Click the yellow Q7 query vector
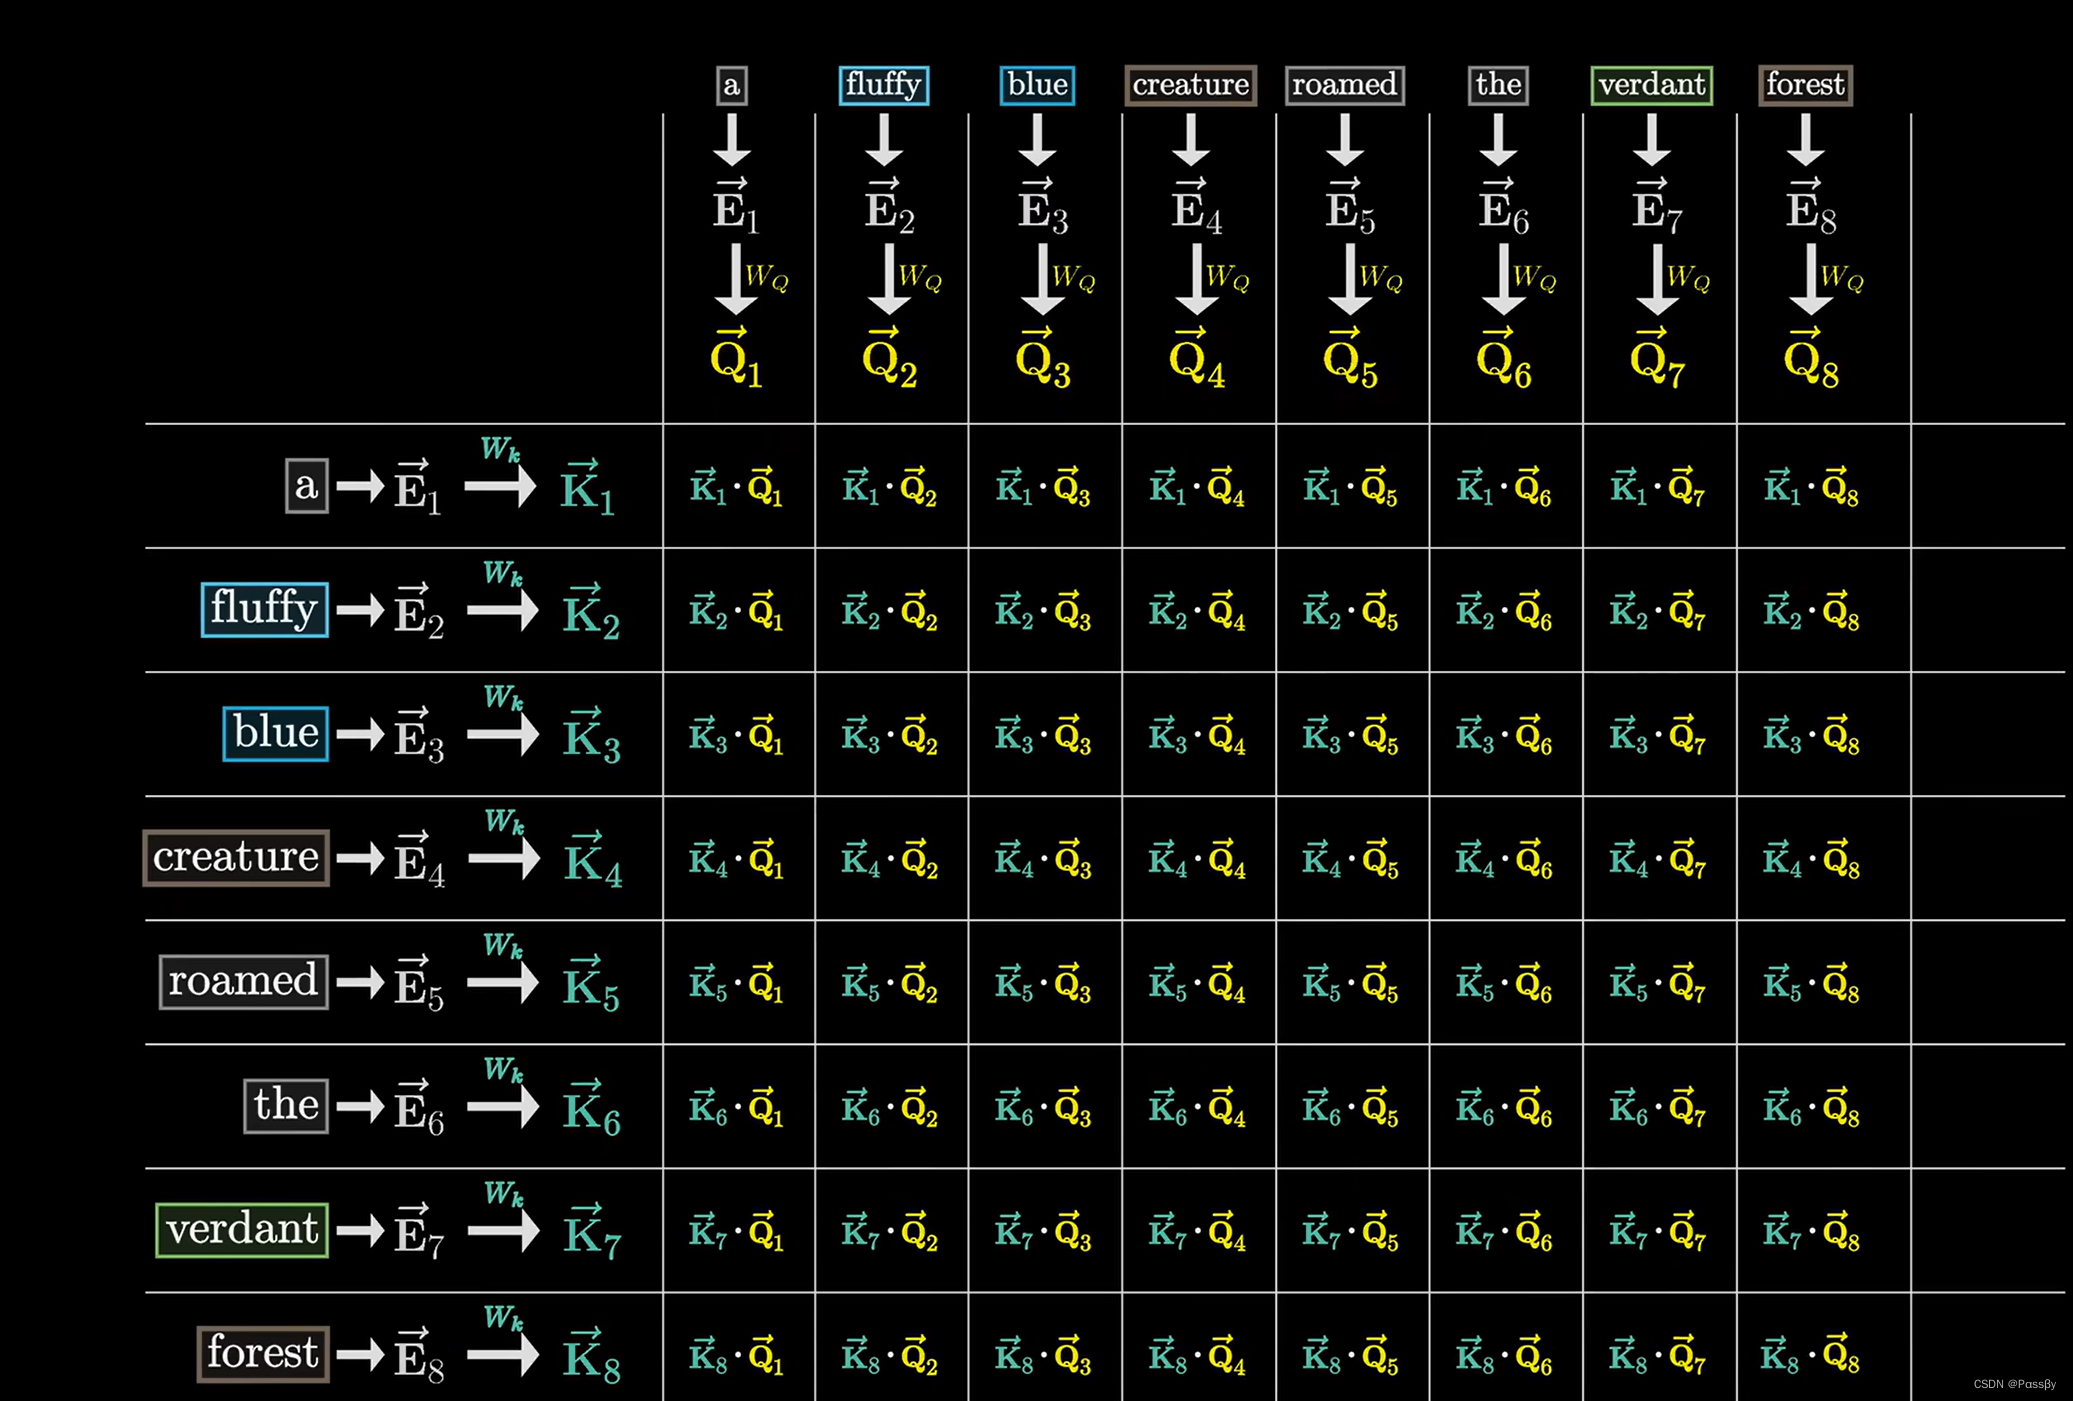Image resolution: width=2073 pixels, height=1401 pixels. coord(1657,357)
